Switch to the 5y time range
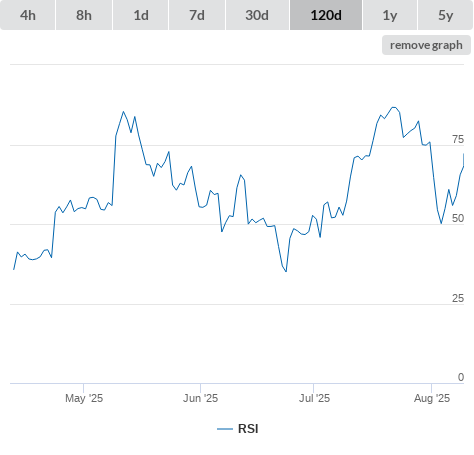The width and height of the screenshot is (474, 455). click(x=445, y=15)
